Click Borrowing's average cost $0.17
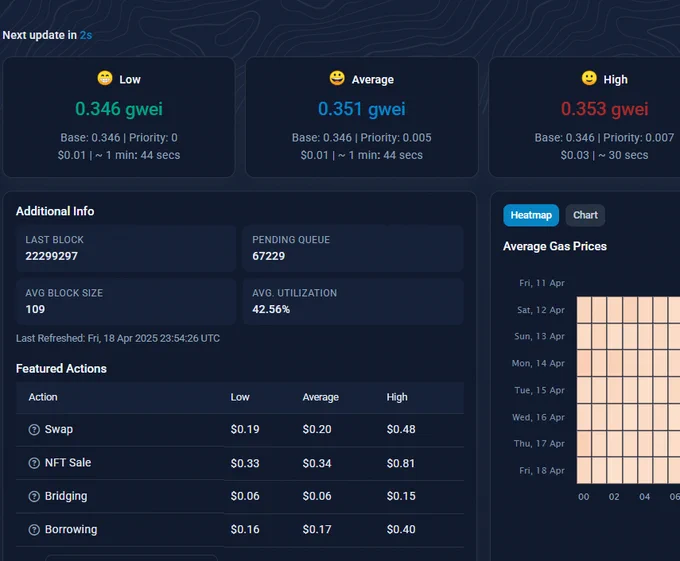Image resolution: width=680 pixels, height=561 pixels. tap(317, 529)
